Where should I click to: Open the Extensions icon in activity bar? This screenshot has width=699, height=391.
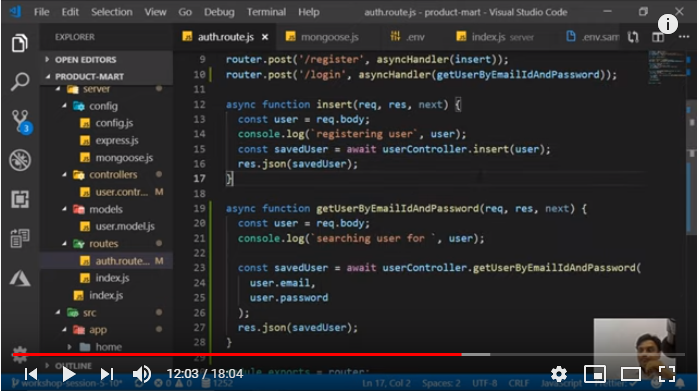[x=20, y=199]
